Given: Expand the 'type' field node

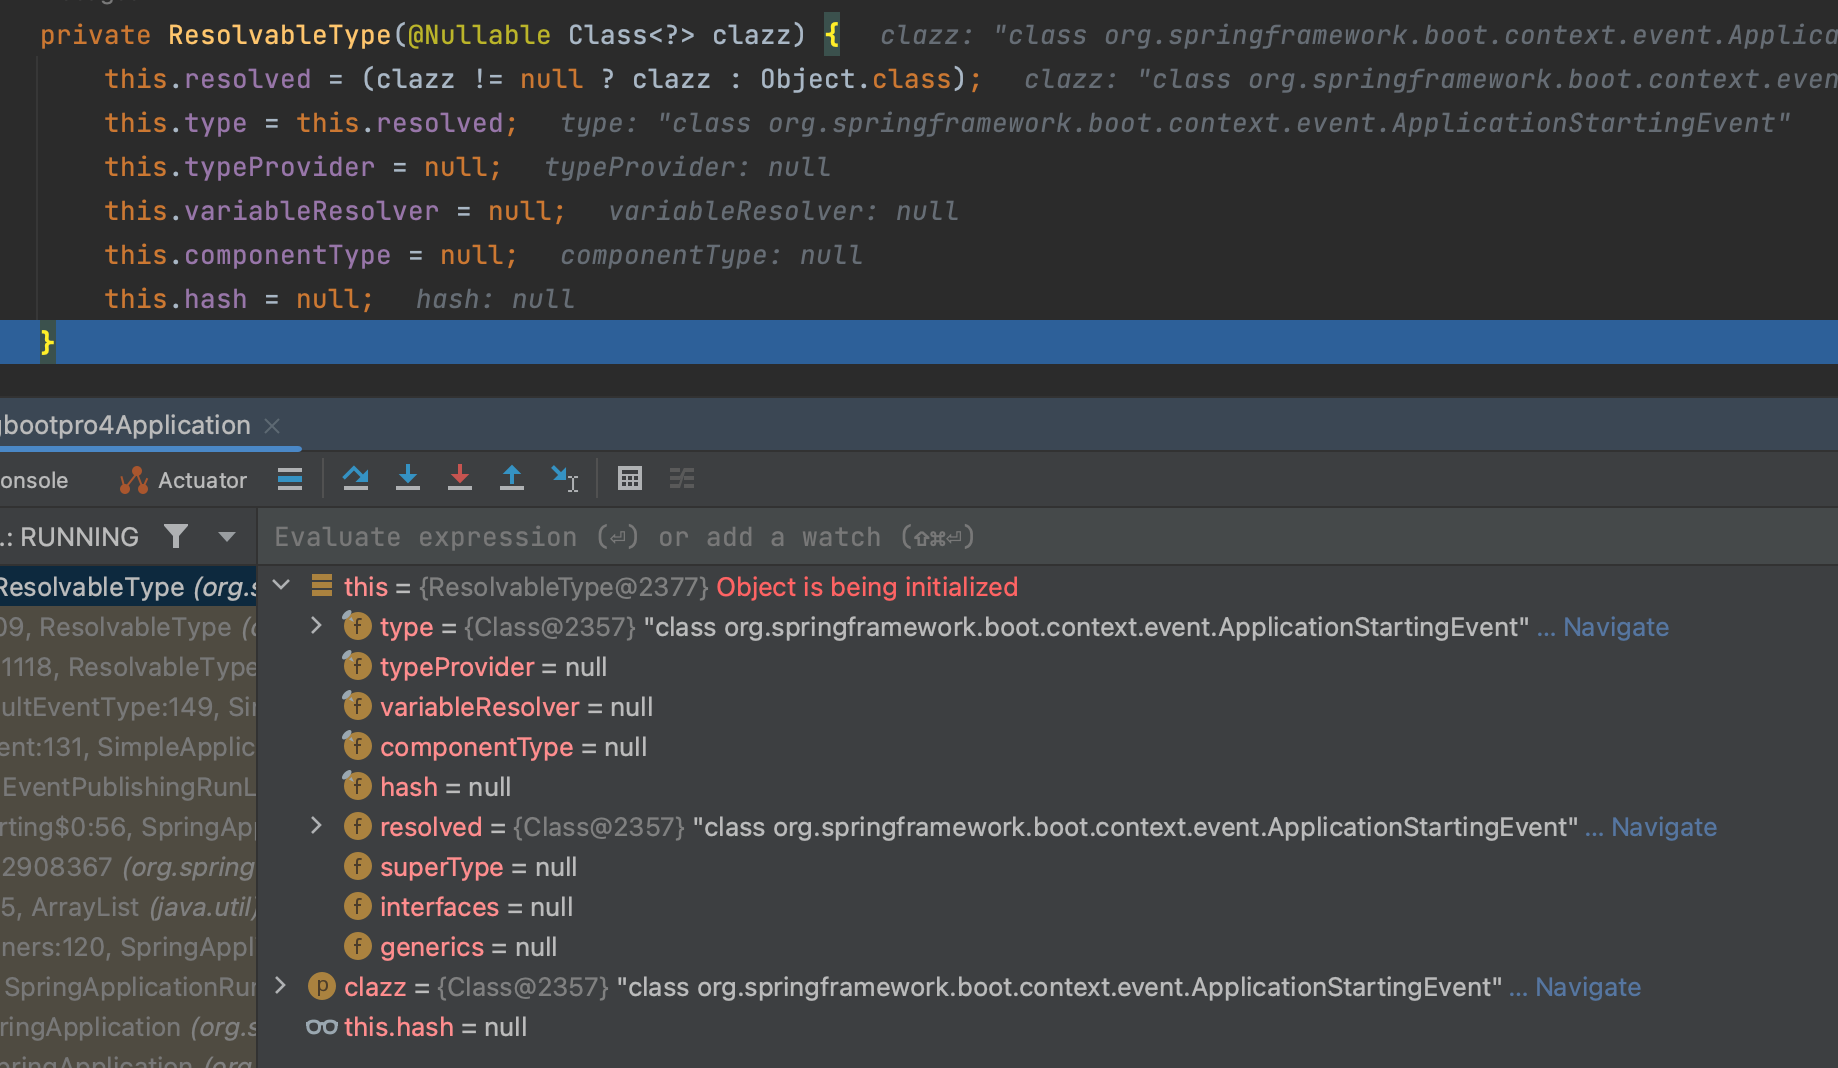Looking at the screenshot, I should coord(316,626).
